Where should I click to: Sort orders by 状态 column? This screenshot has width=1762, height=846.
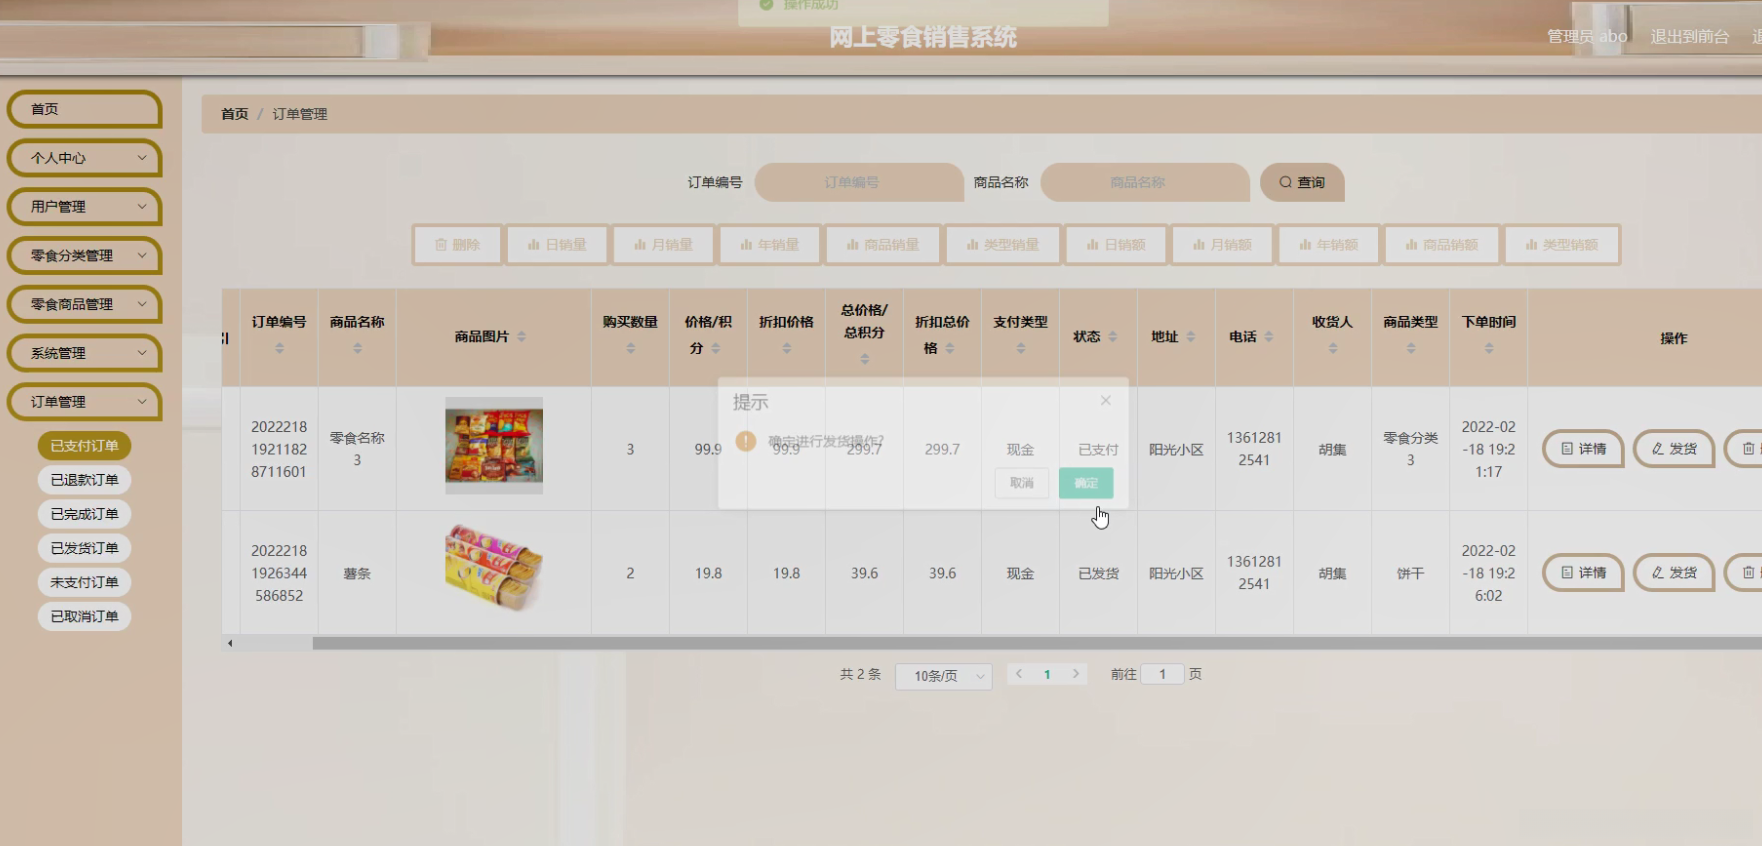[x=1113, y=337]
